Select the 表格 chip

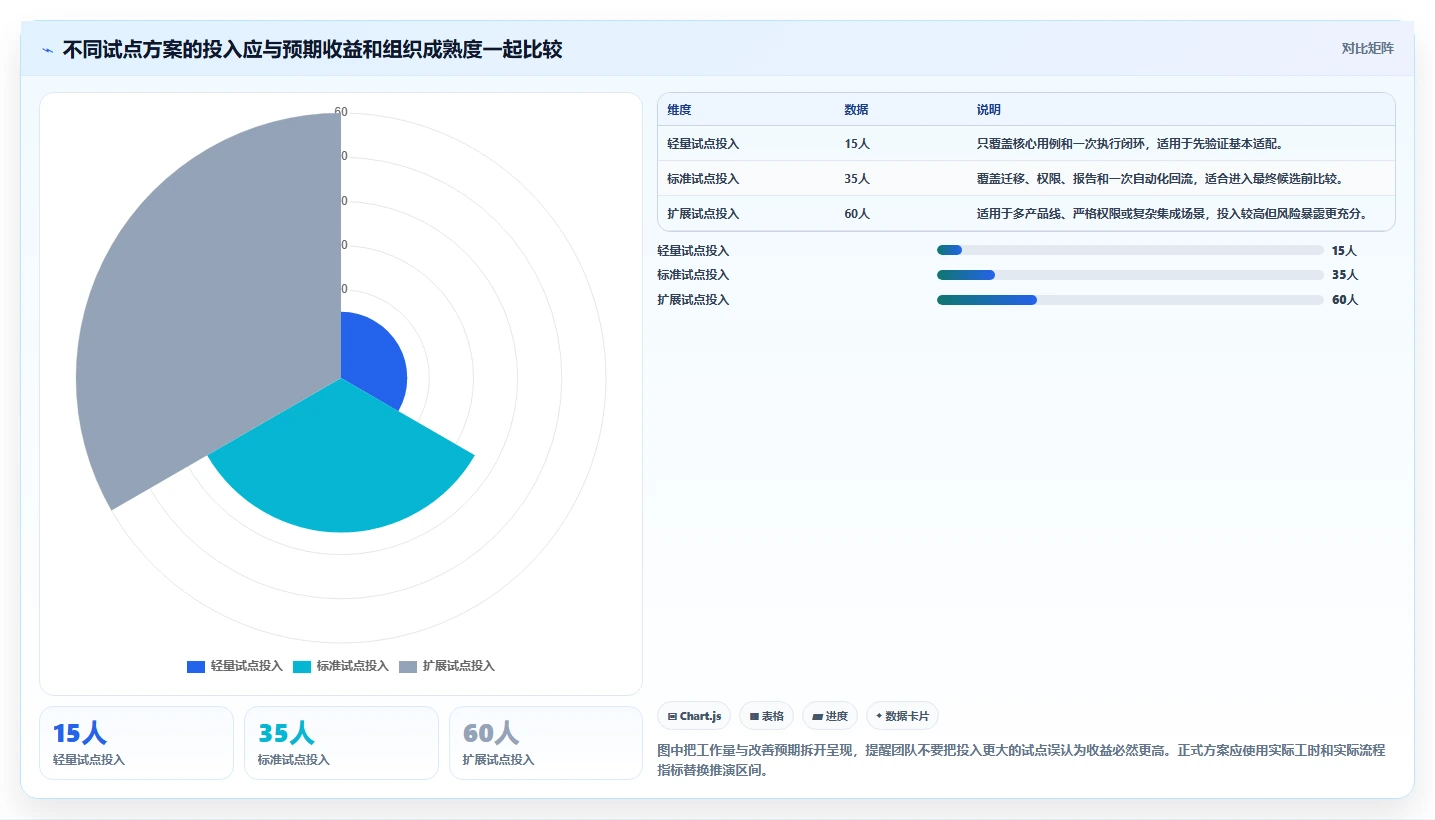point(766,716)
